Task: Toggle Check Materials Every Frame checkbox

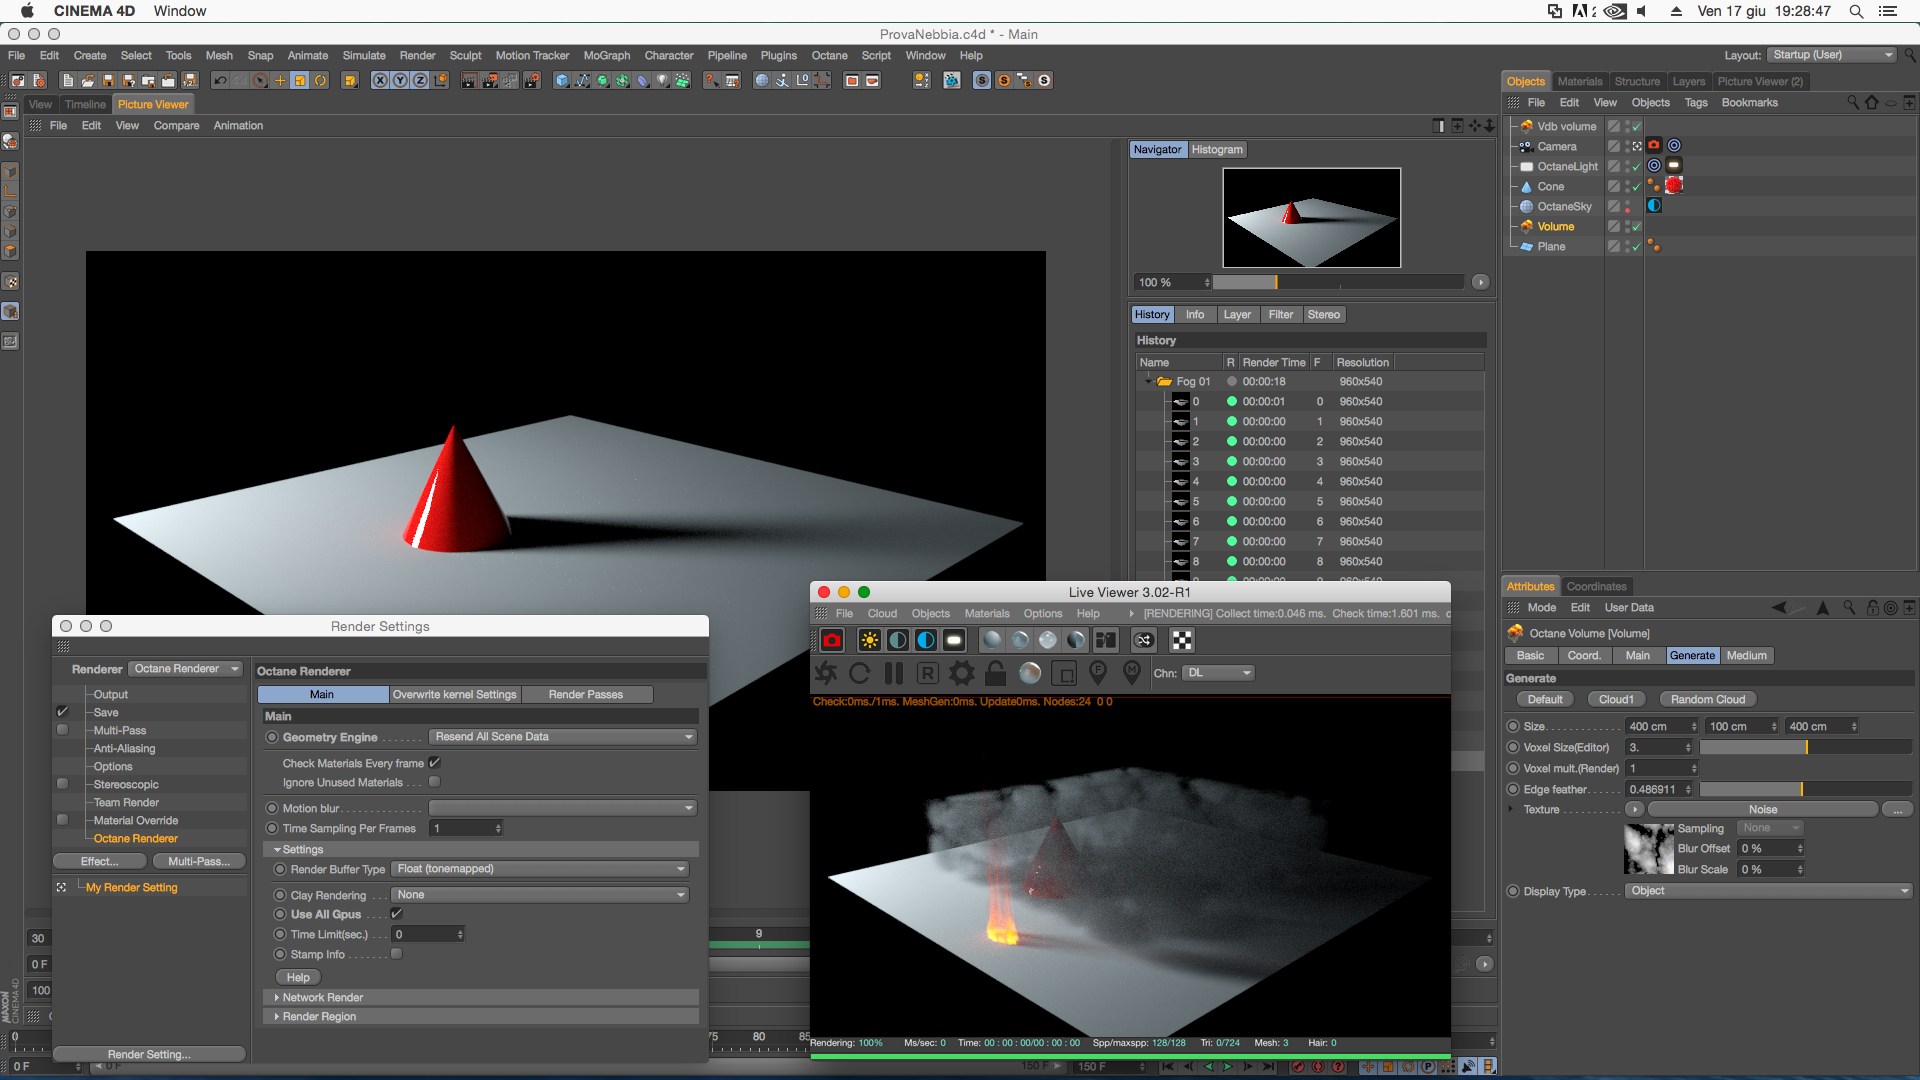Action: pos(435,763)
